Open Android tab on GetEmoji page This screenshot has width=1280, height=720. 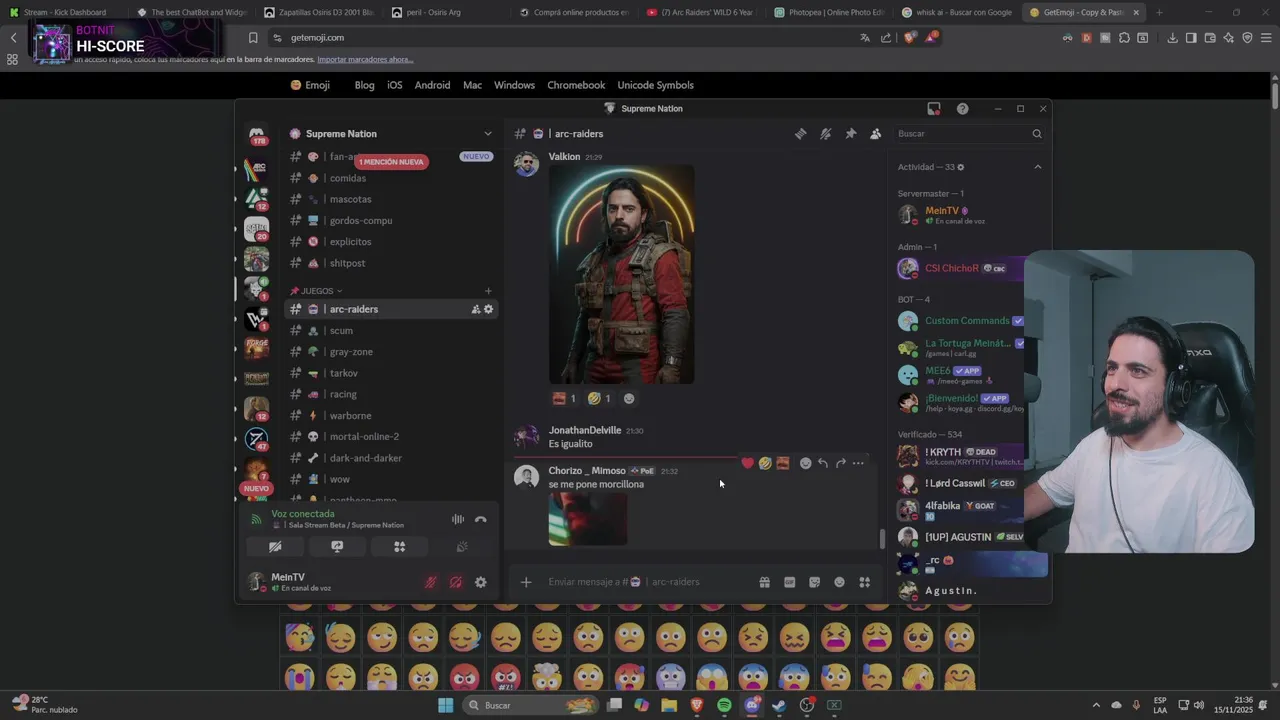(432, 85)
